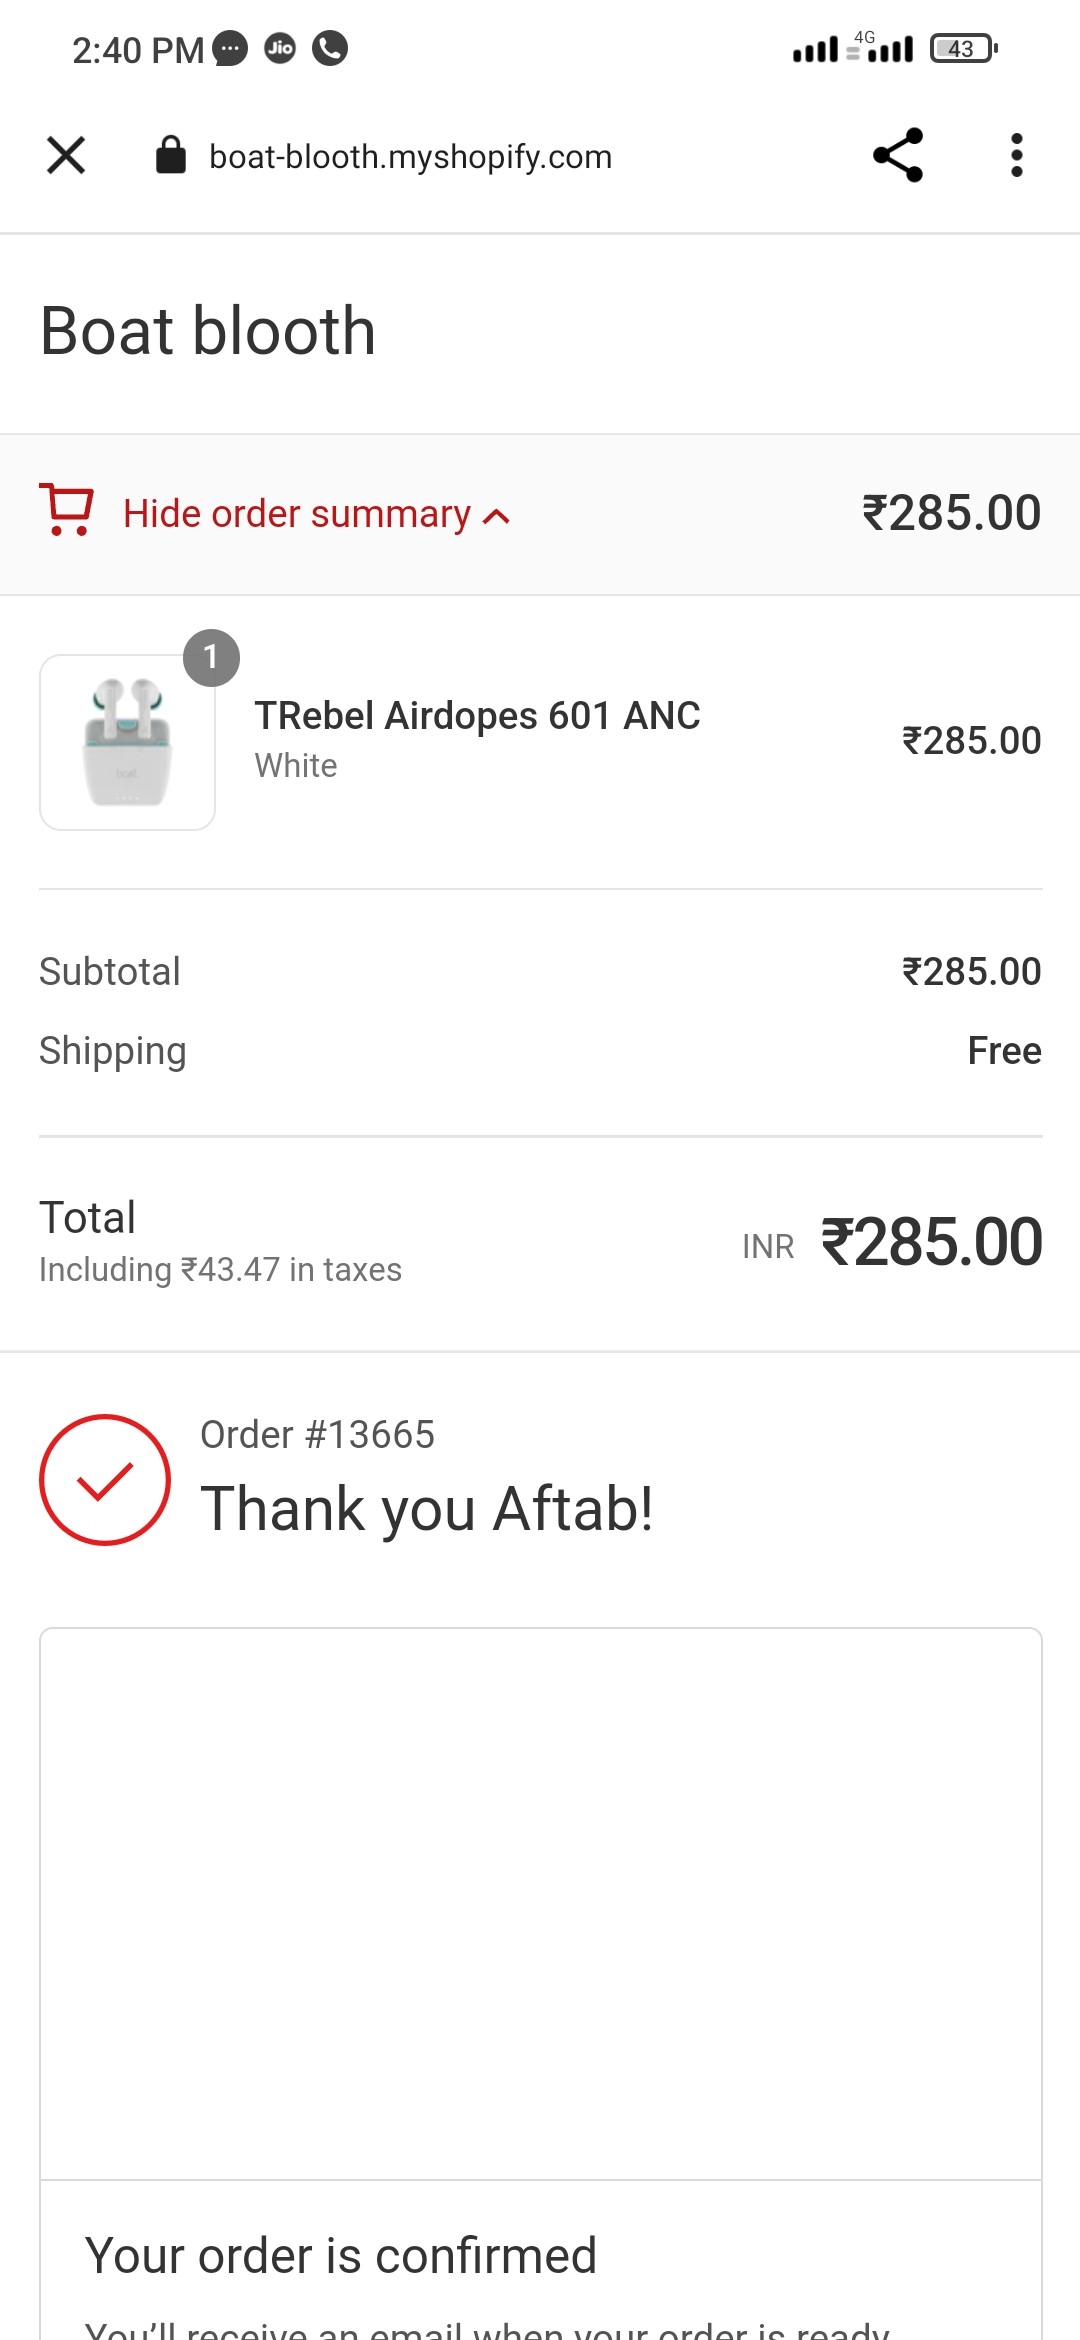Image resolution: width=1080 pixels, height=2340 pixels.
Task: Tap the Jio notification icon in status bar
Action: 280,48
